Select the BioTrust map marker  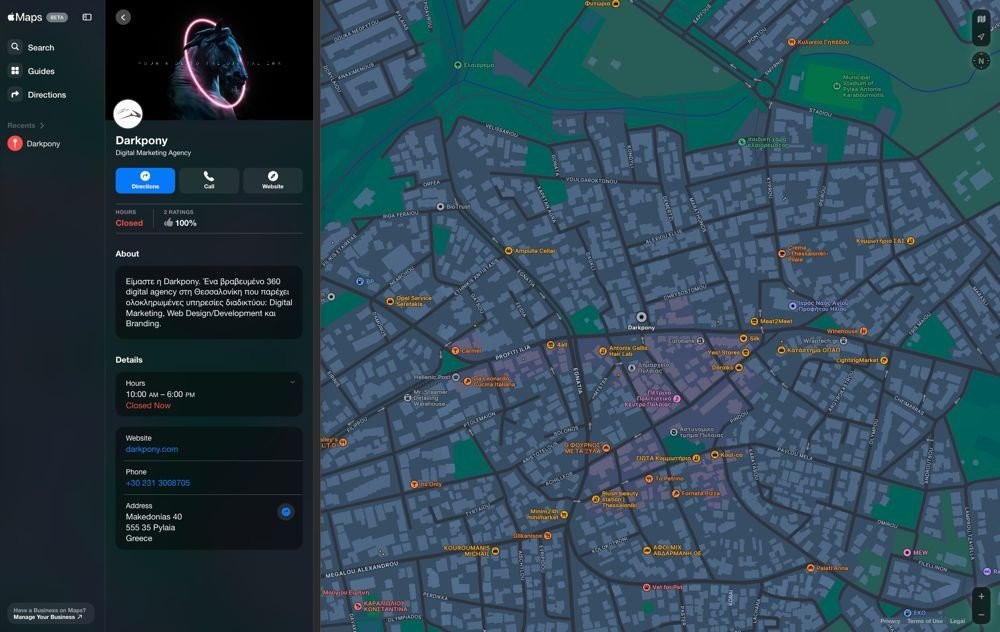(440, 207)
